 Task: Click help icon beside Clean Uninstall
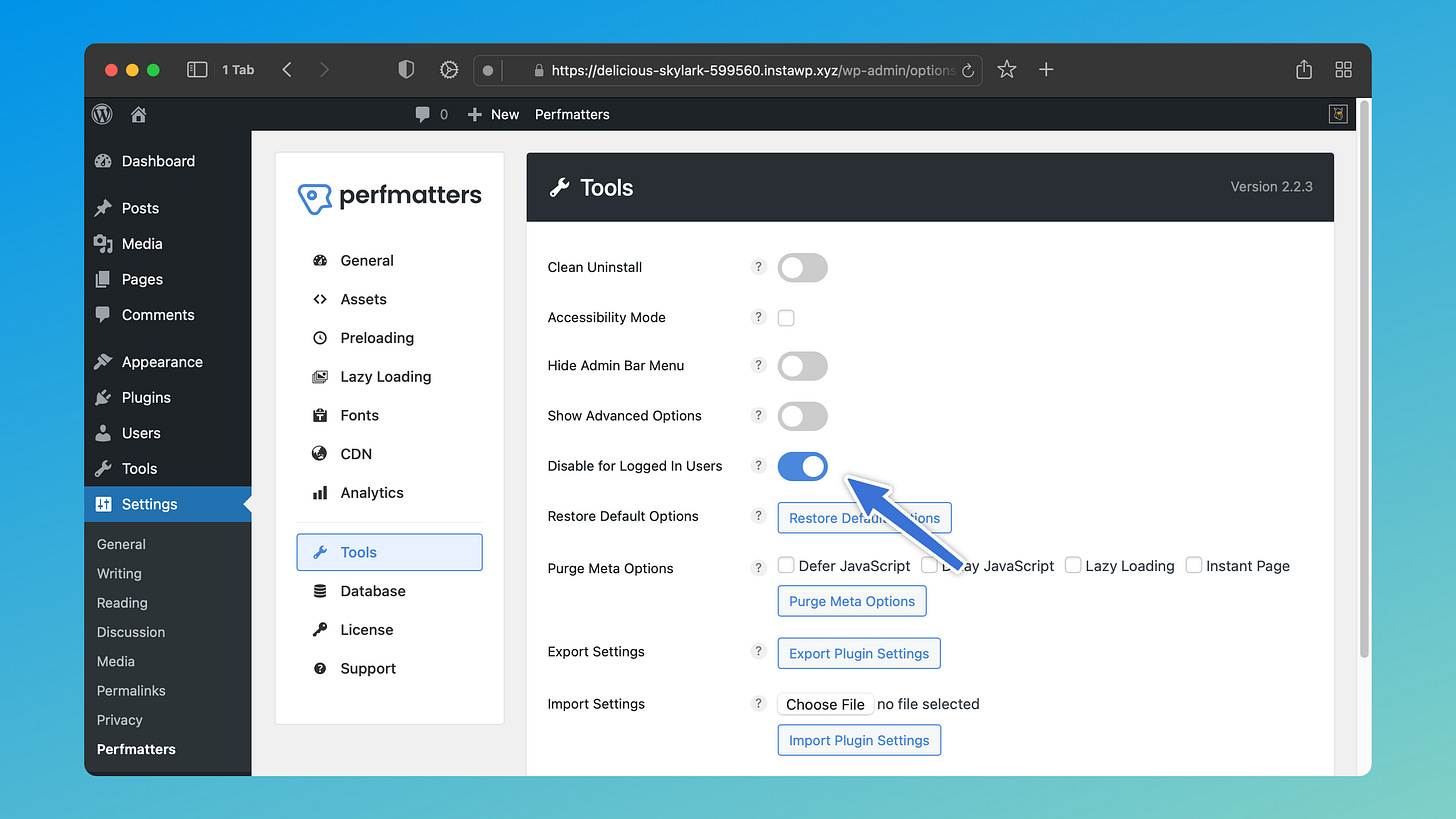coord(758,267)
